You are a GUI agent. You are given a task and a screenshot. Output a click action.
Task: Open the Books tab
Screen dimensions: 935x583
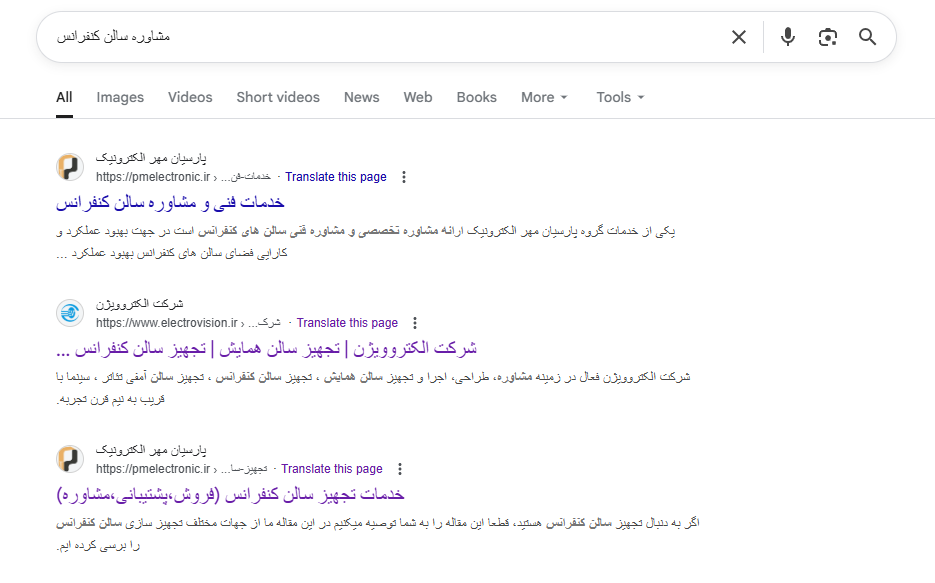476,97
